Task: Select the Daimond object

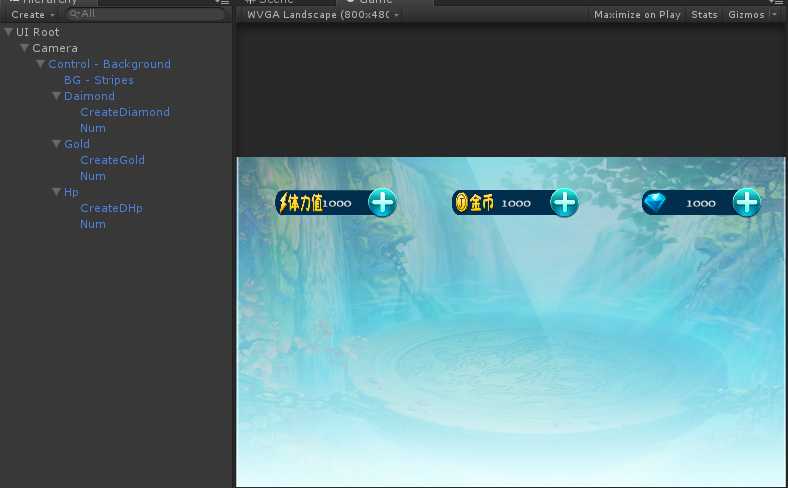Action: tap(89, 96)
